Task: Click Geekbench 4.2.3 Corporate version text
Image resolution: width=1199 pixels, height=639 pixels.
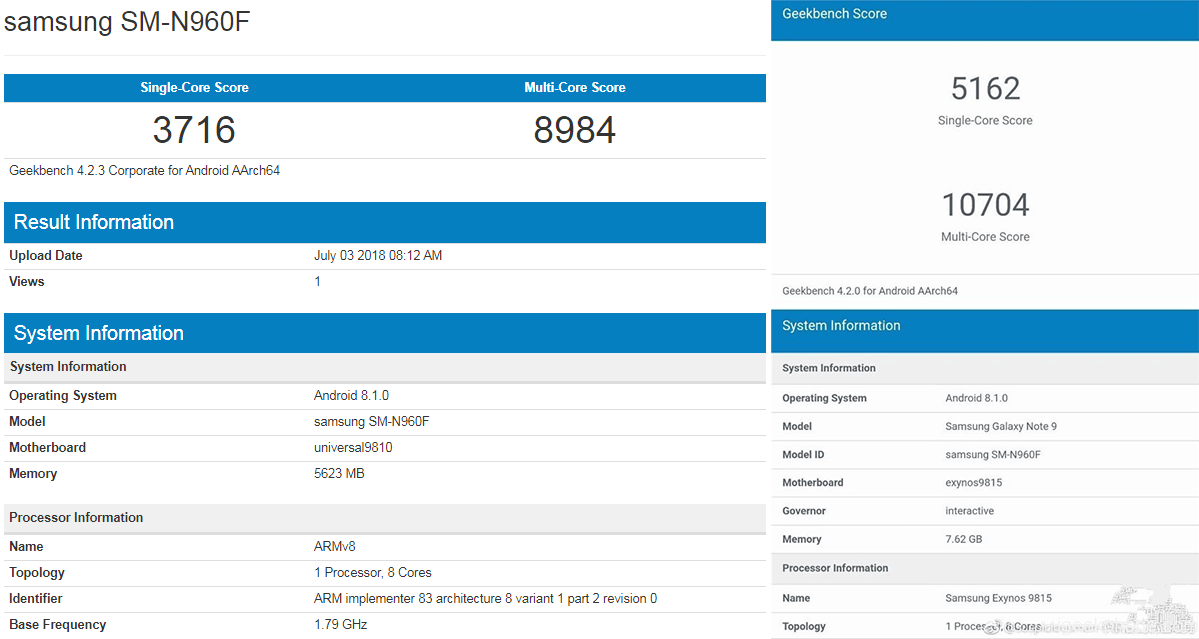Action: 144,171
